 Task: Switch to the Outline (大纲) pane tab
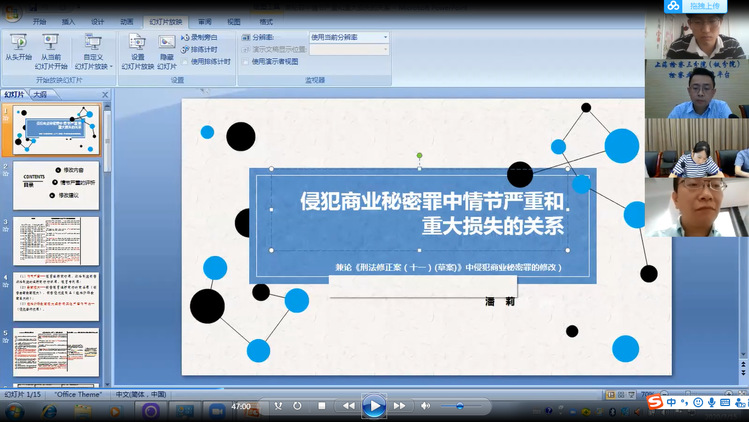click(40, 94)
